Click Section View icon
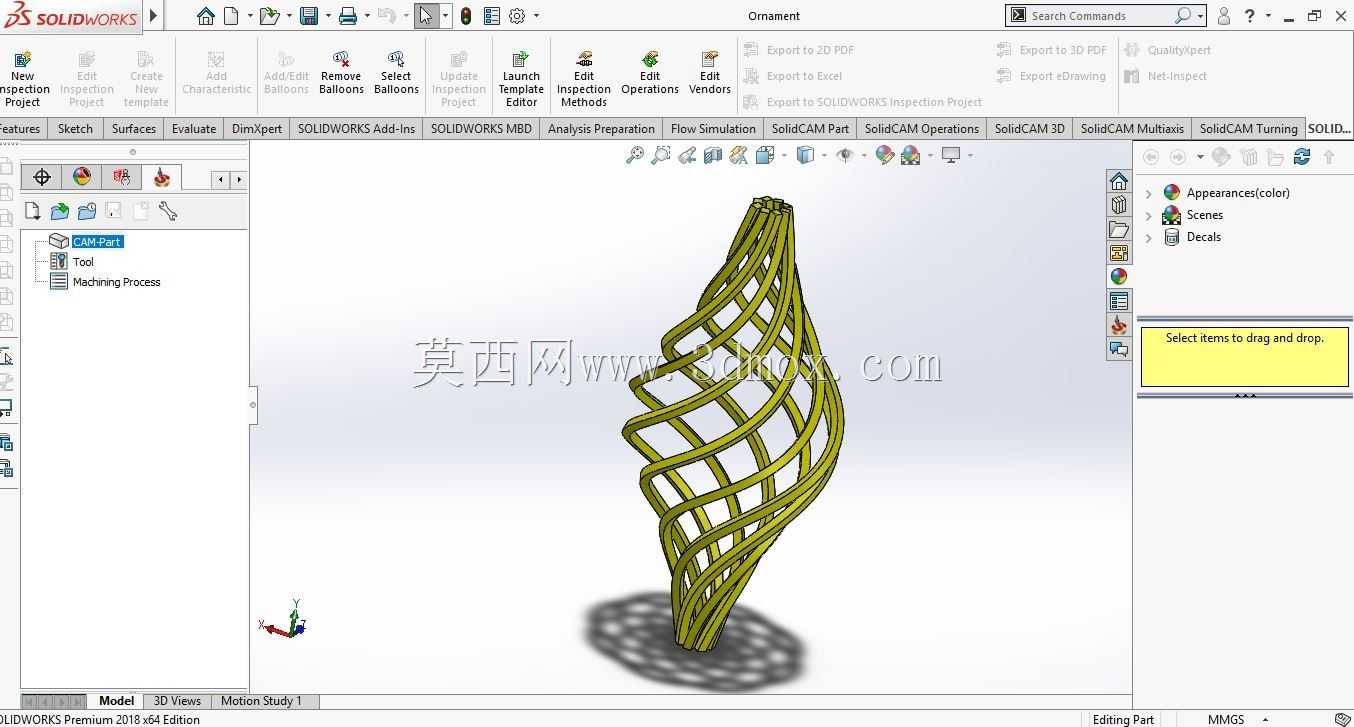Image resolution: width=1354 pixels, height=727 pixels. pyautogui.click(x=712, y=155)
